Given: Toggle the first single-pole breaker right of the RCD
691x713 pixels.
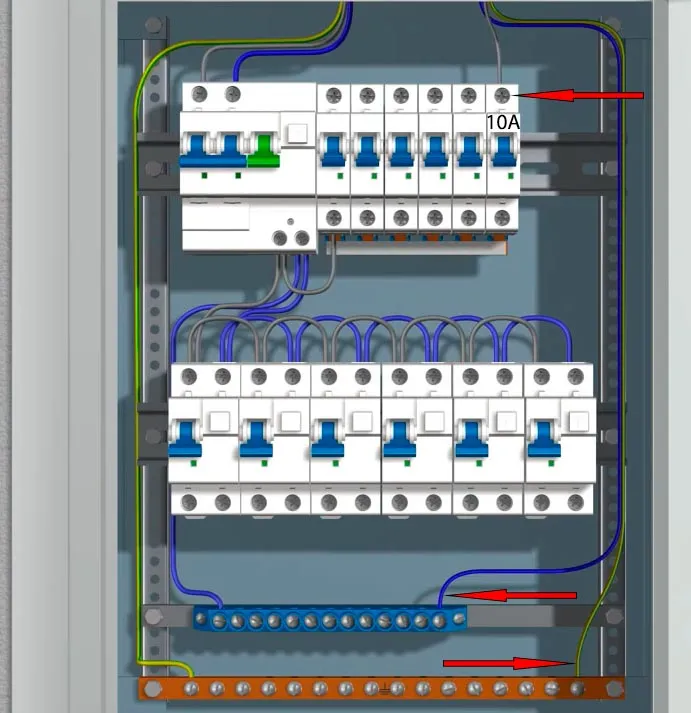Looking at the screenshot, I should click(x=333, y=150).
